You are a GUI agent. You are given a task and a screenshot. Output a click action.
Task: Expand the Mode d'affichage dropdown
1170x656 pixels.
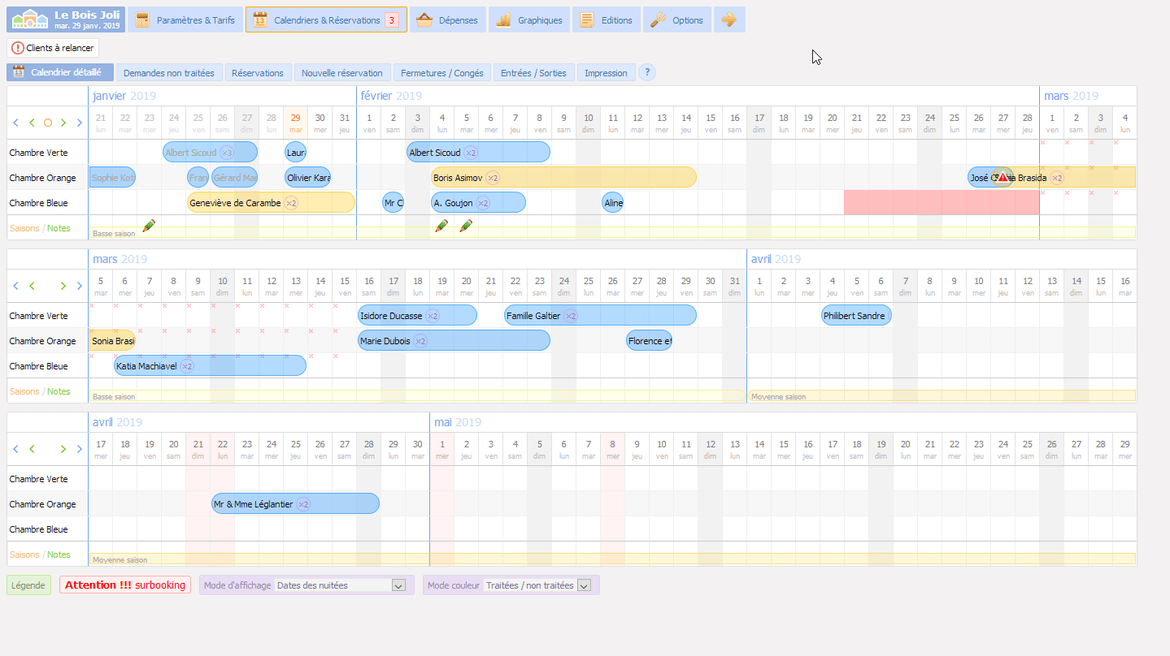pyautogui.click(x=398, y=586)
